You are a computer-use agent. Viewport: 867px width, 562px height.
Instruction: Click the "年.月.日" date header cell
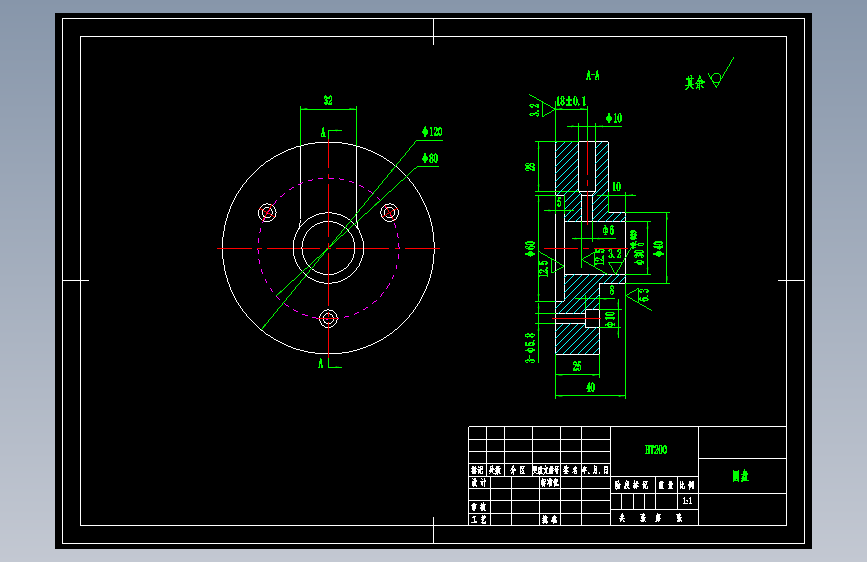(x=596, y=470)
